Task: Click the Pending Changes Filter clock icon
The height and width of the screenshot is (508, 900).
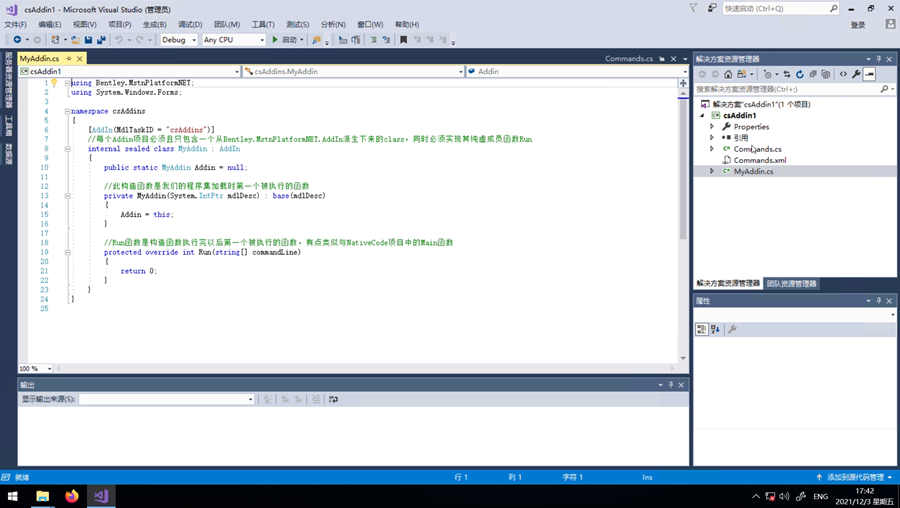Action: pos(767,74)
